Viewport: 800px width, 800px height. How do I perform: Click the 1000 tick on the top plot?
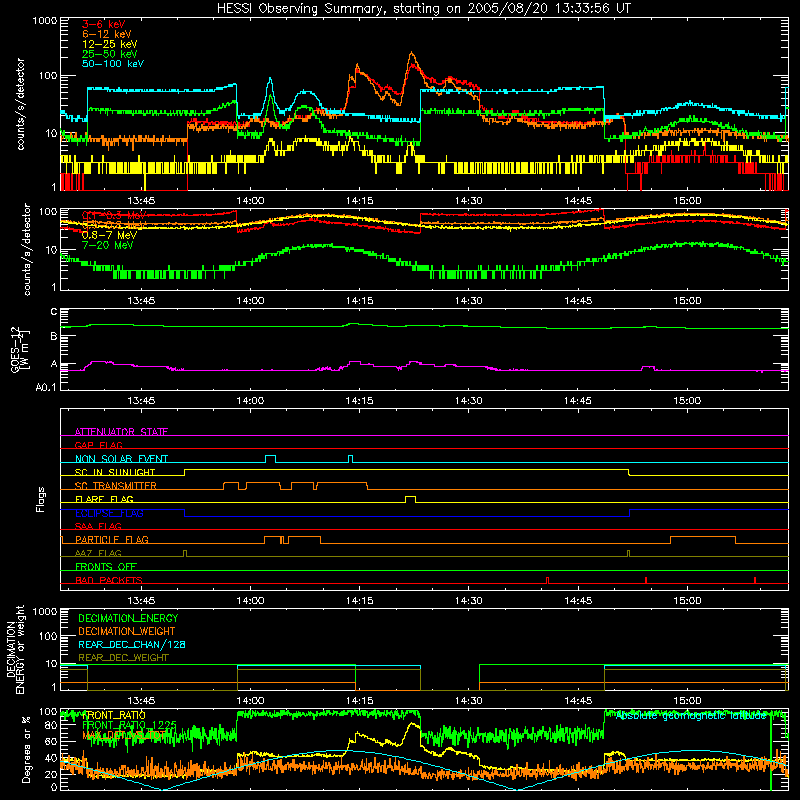pyautogui.click(x=45, y=21)
